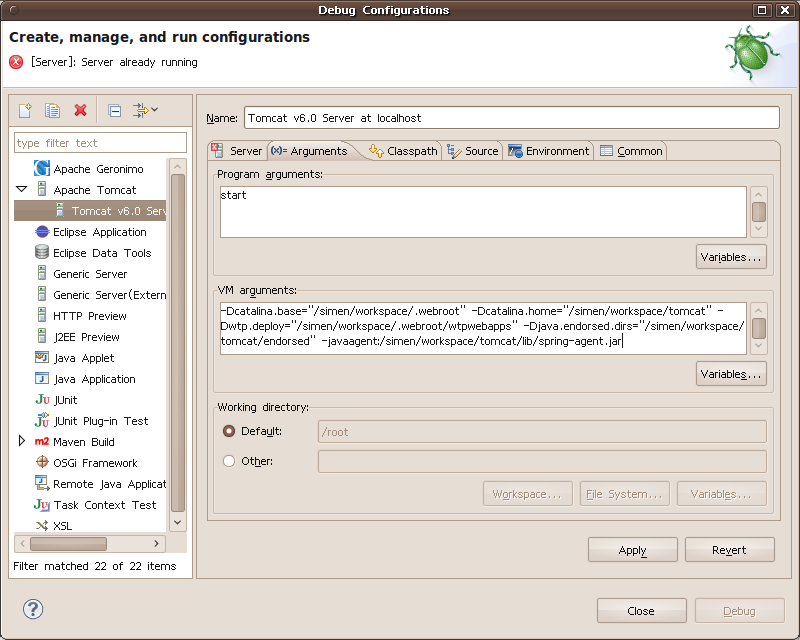Image resolution: width=800 pixels, height=640 pixels.
Task: Select the Java Application configuration type
Action: (100, 378)
